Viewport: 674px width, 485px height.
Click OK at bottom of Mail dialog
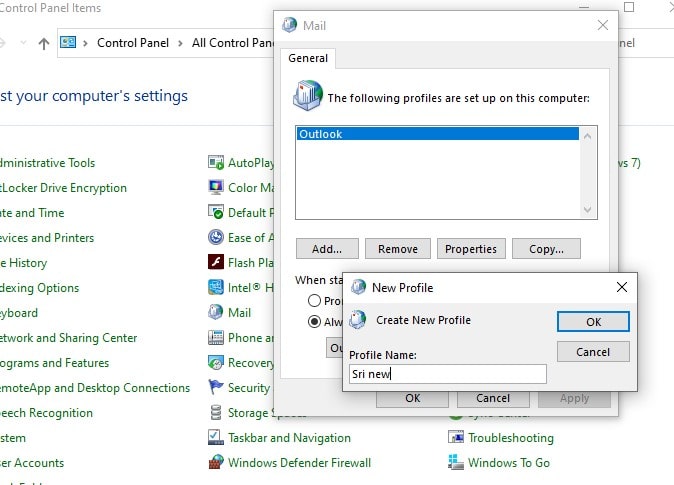tap(413, 399)
